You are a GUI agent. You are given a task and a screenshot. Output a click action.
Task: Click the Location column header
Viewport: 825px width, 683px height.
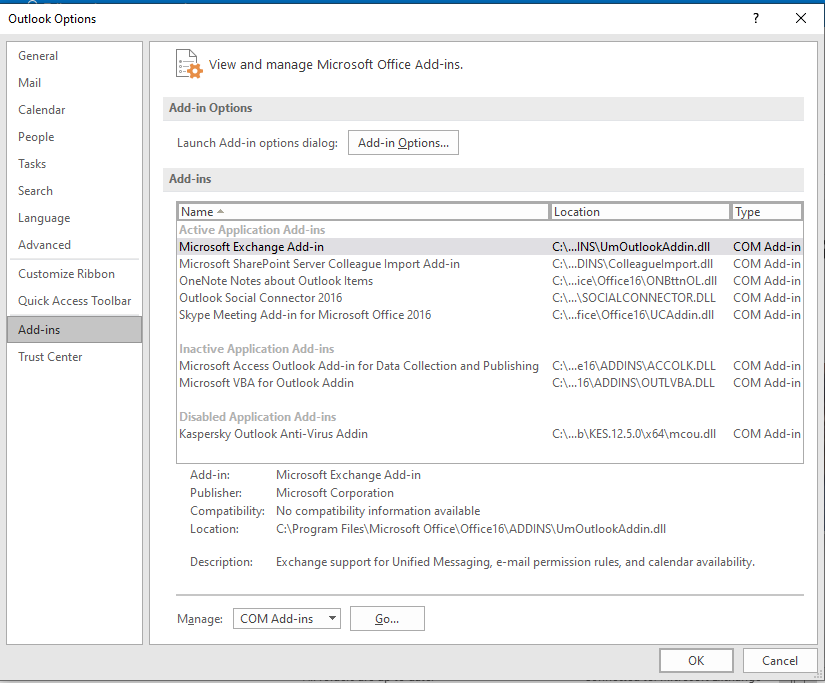pos(640,212)
